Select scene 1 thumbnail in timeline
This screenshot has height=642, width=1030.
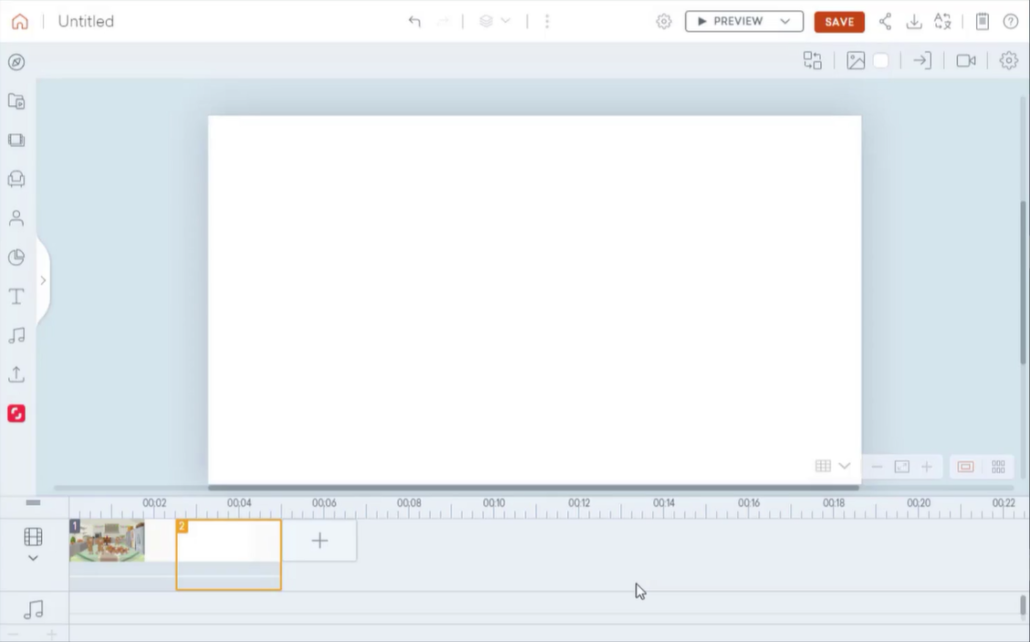tap(107, 541)
